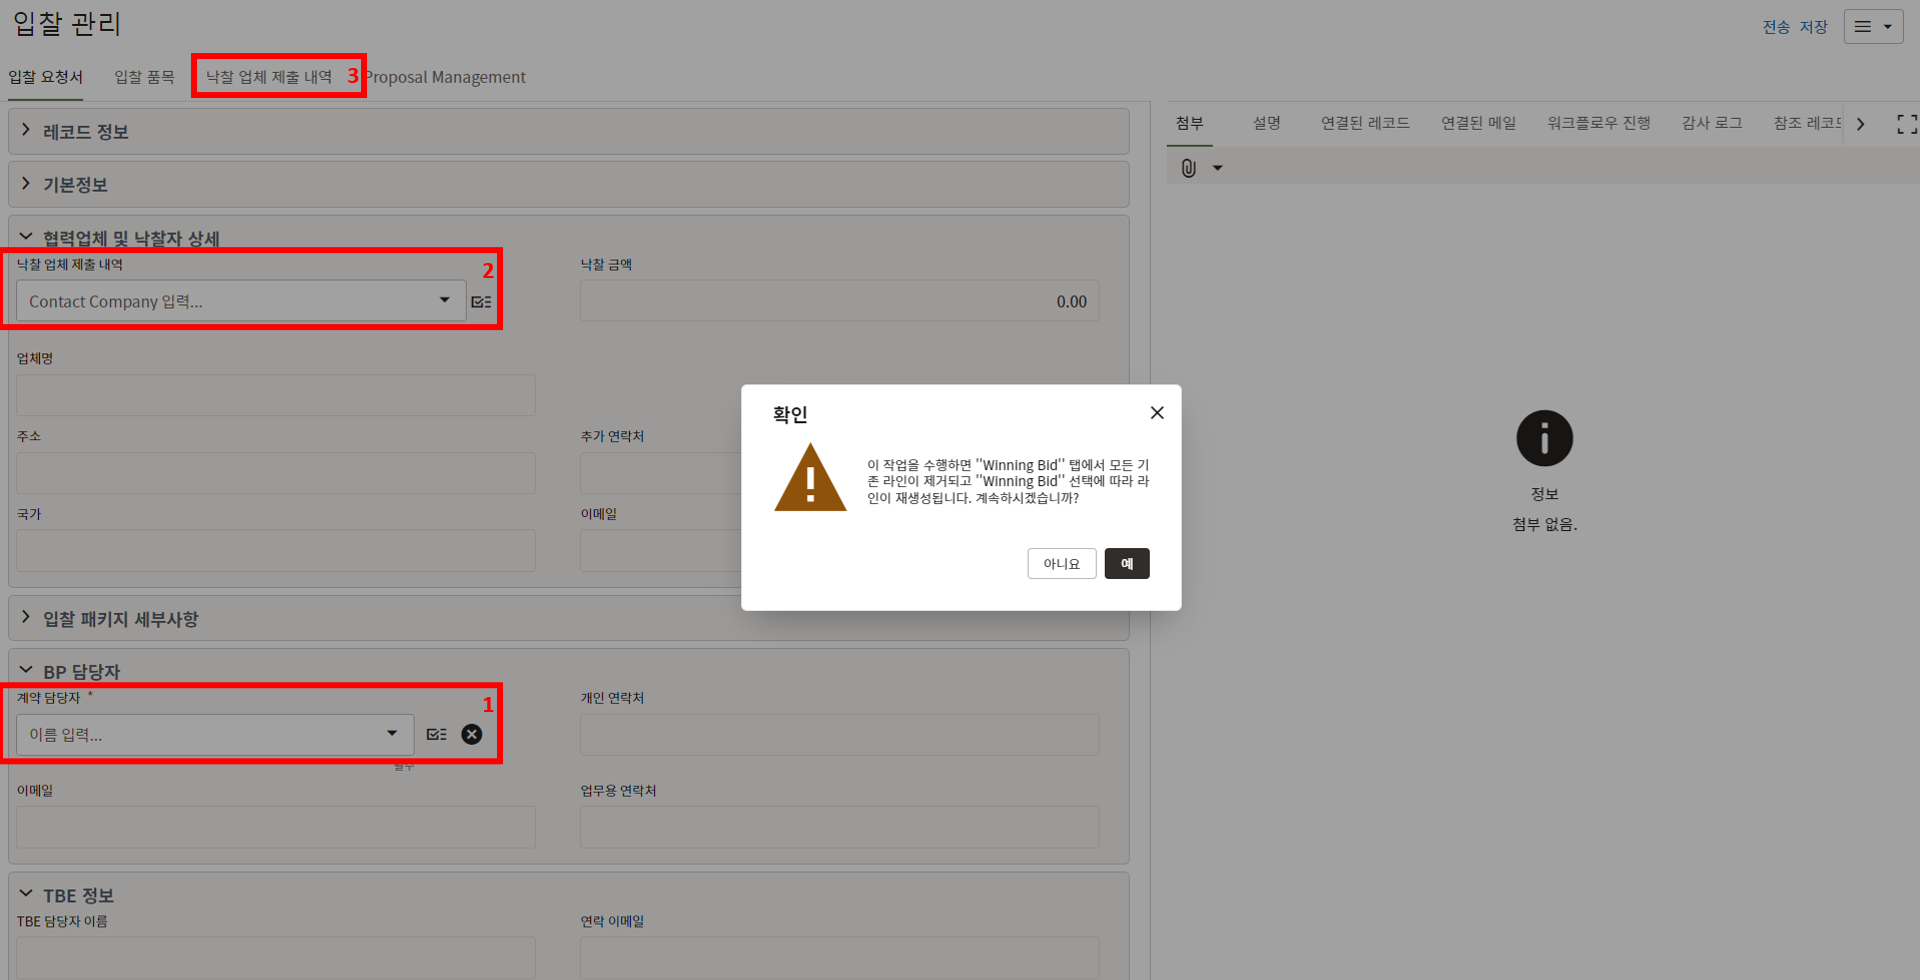
Task: Open picker icon beside Contact Company field
Action: point(481,302)
